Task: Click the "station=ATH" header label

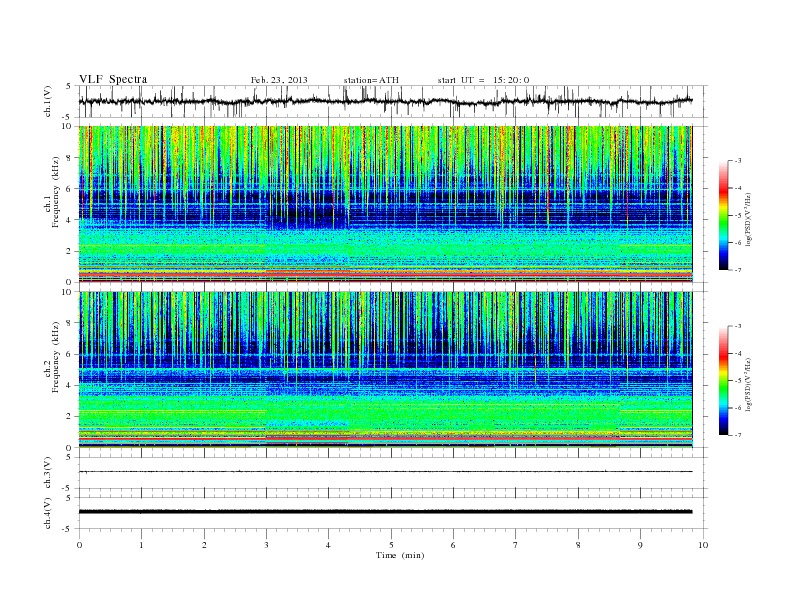Action: click(371, 80)
